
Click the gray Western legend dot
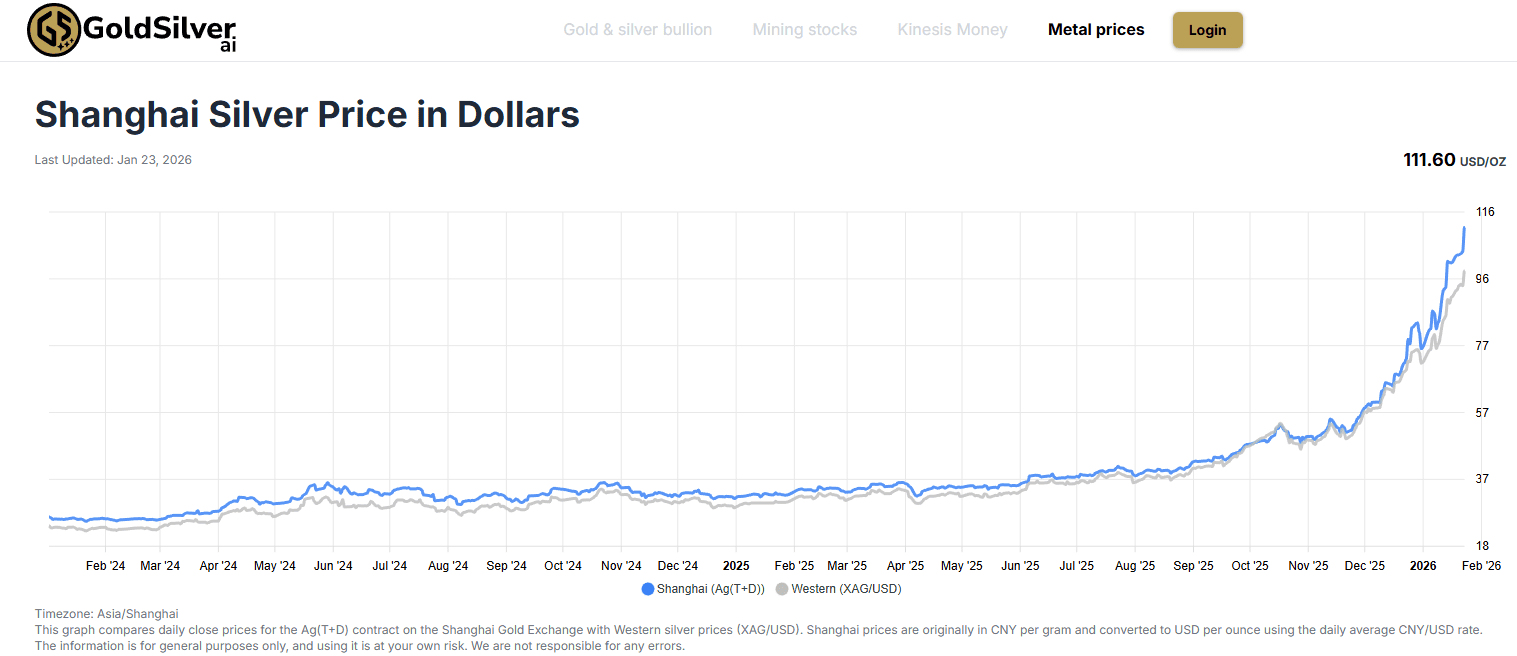[782, 589]
